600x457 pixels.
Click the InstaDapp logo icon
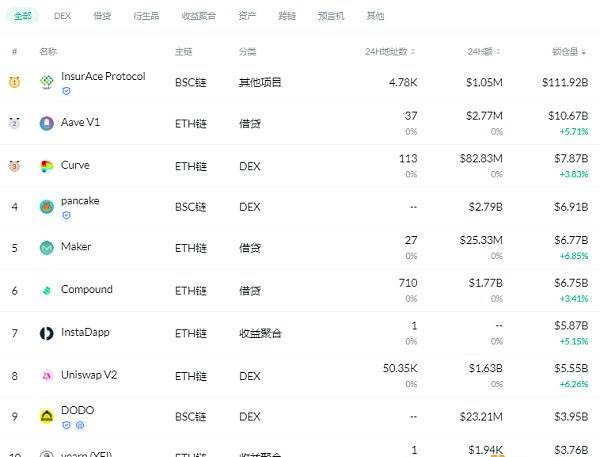pos(47,333)
